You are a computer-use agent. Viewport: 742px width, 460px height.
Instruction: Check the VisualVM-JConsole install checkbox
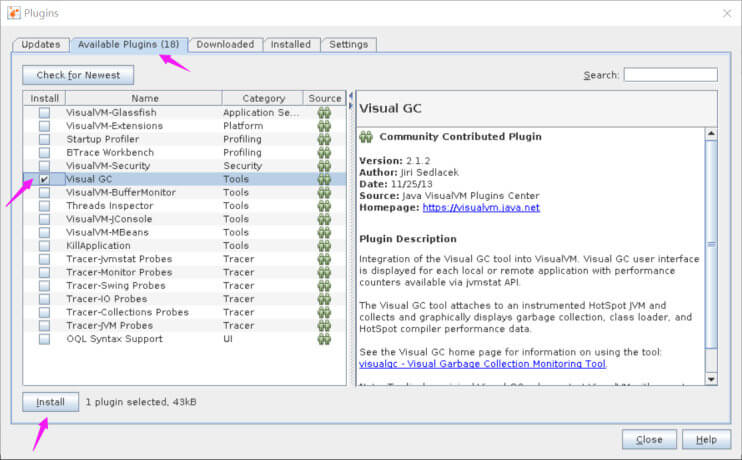[44, 219]
